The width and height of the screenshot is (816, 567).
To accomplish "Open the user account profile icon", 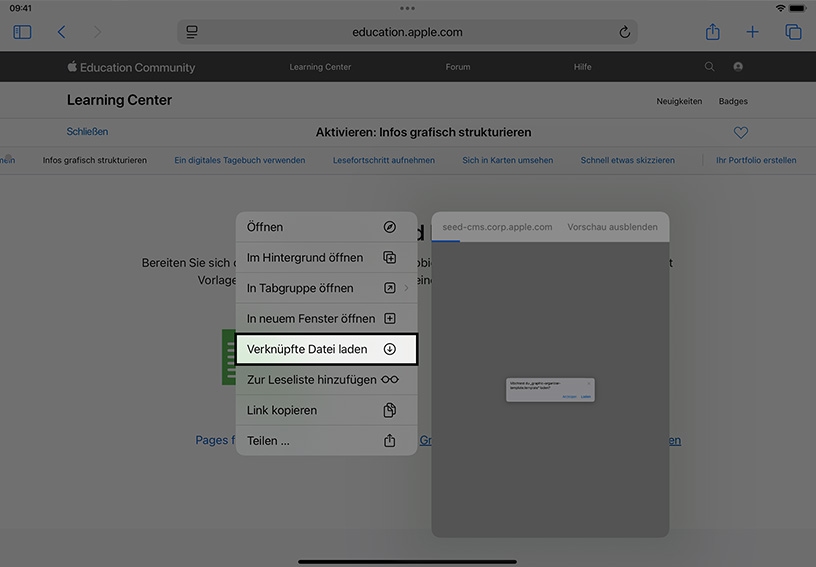I will [x=738, y=67].
